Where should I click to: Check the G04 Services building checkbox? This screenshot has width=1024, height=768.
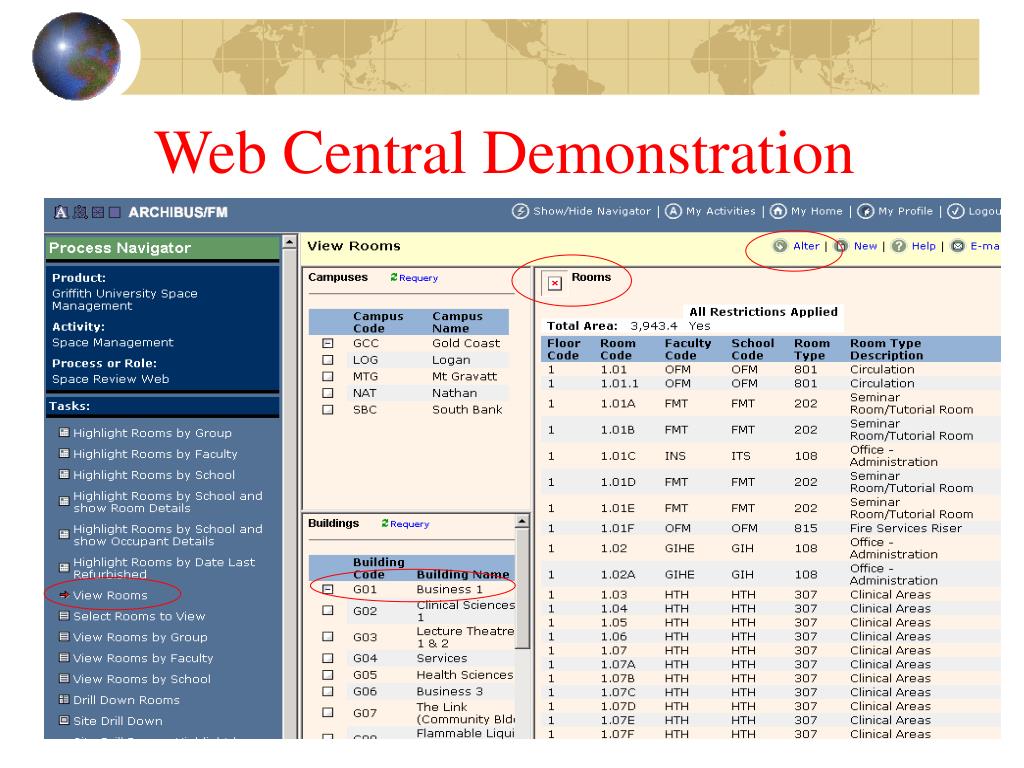click(328, 658)
